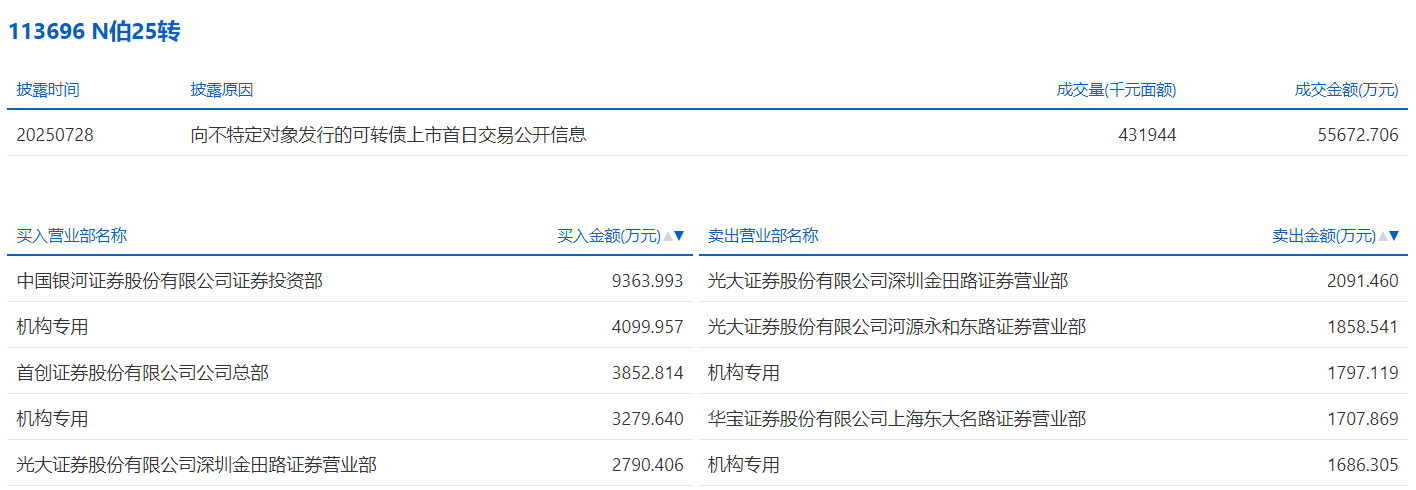Click the 卖出金额(万元) column header

coord(1323,236)
